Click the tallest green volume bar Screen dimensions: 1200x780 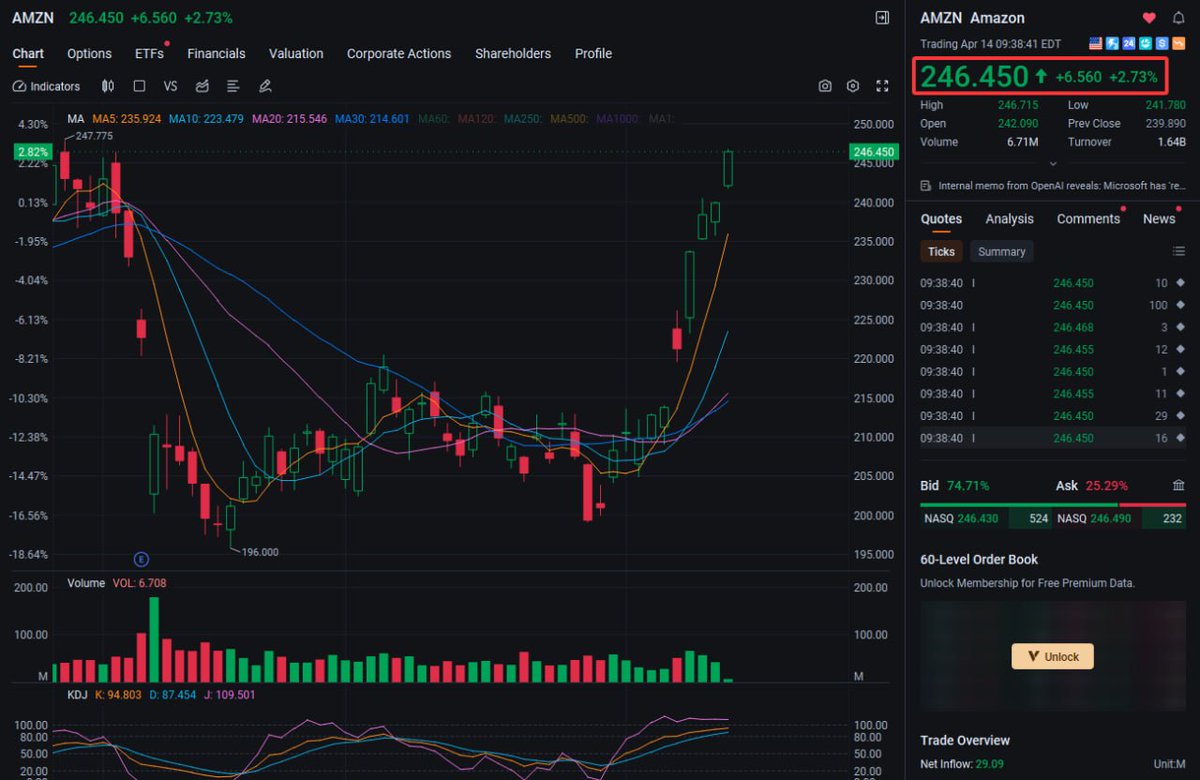(154, 640)
